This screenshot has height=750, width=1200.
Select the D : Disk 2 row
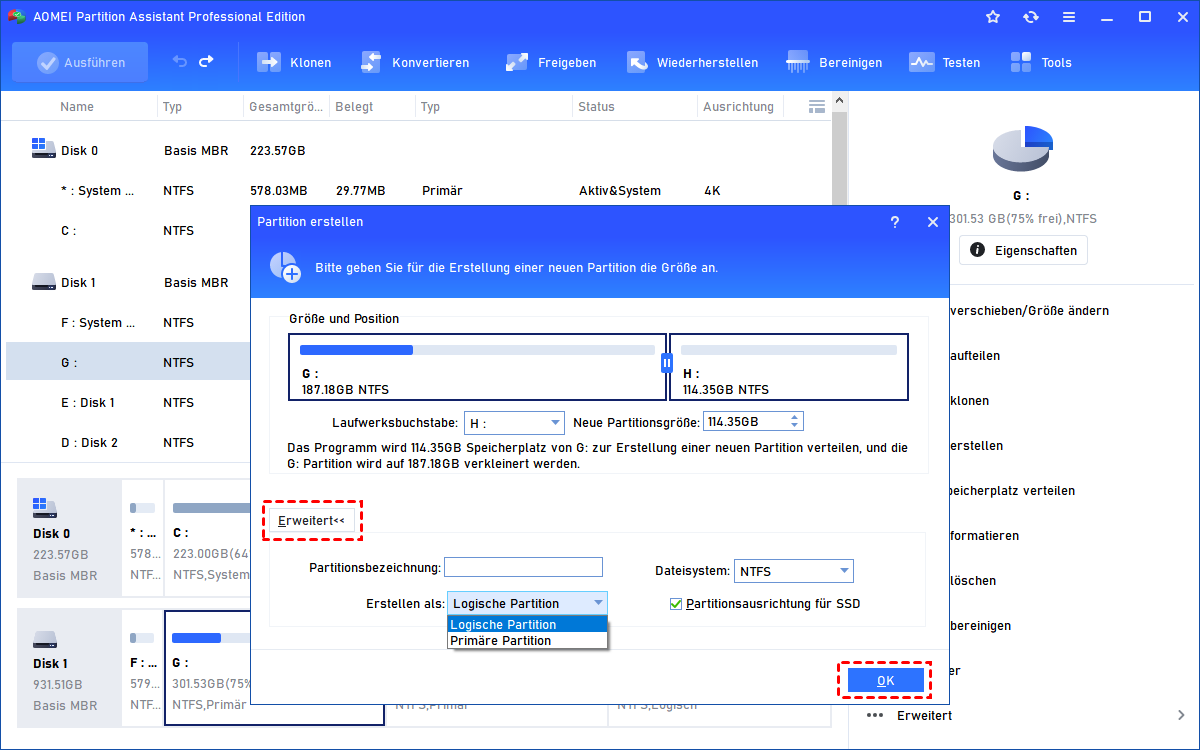[128, 443]
